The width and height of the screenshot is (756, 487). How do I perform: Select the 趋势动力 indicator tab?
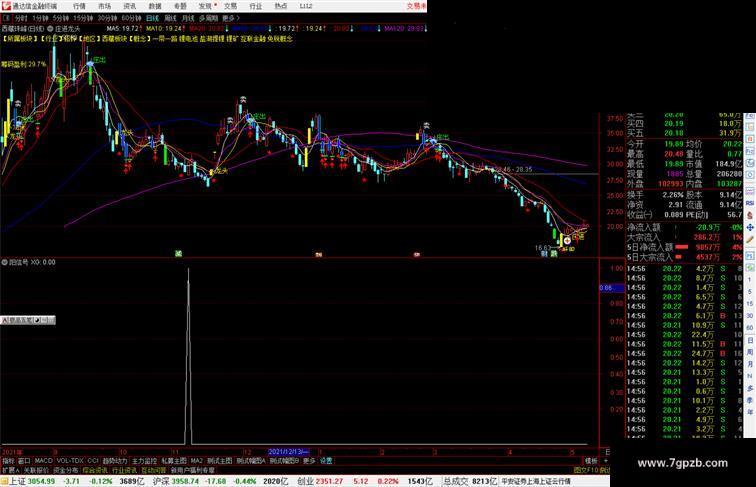[115, 461]
